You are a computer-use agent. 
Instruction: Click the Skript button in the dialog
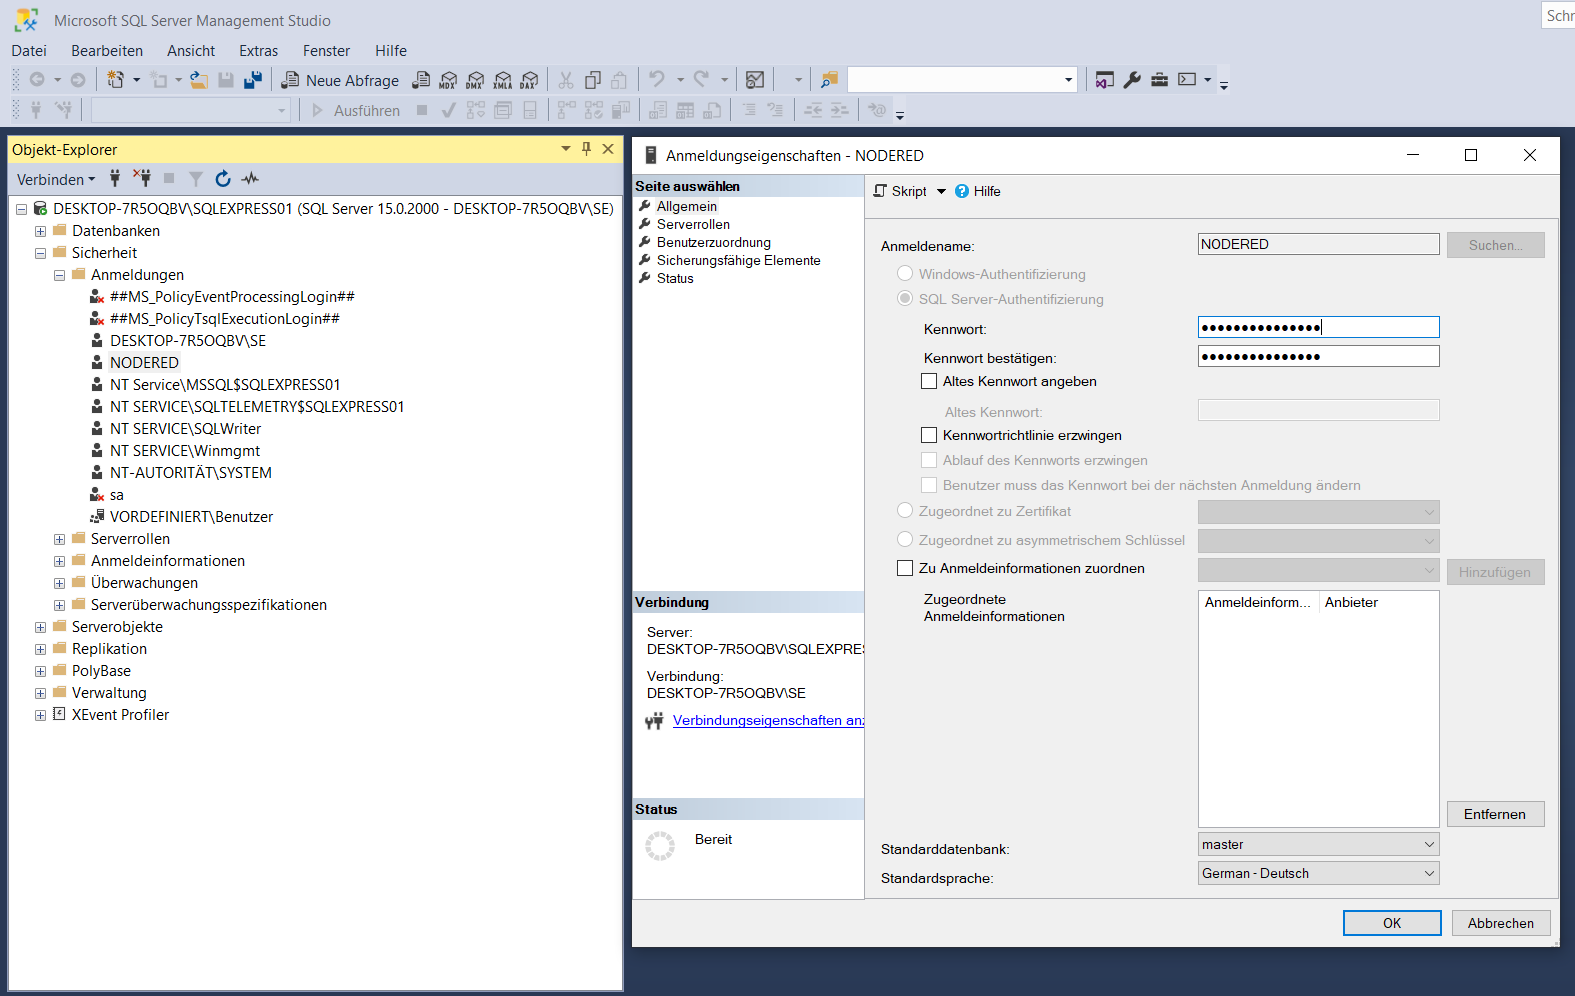click(x=901, y=191)
